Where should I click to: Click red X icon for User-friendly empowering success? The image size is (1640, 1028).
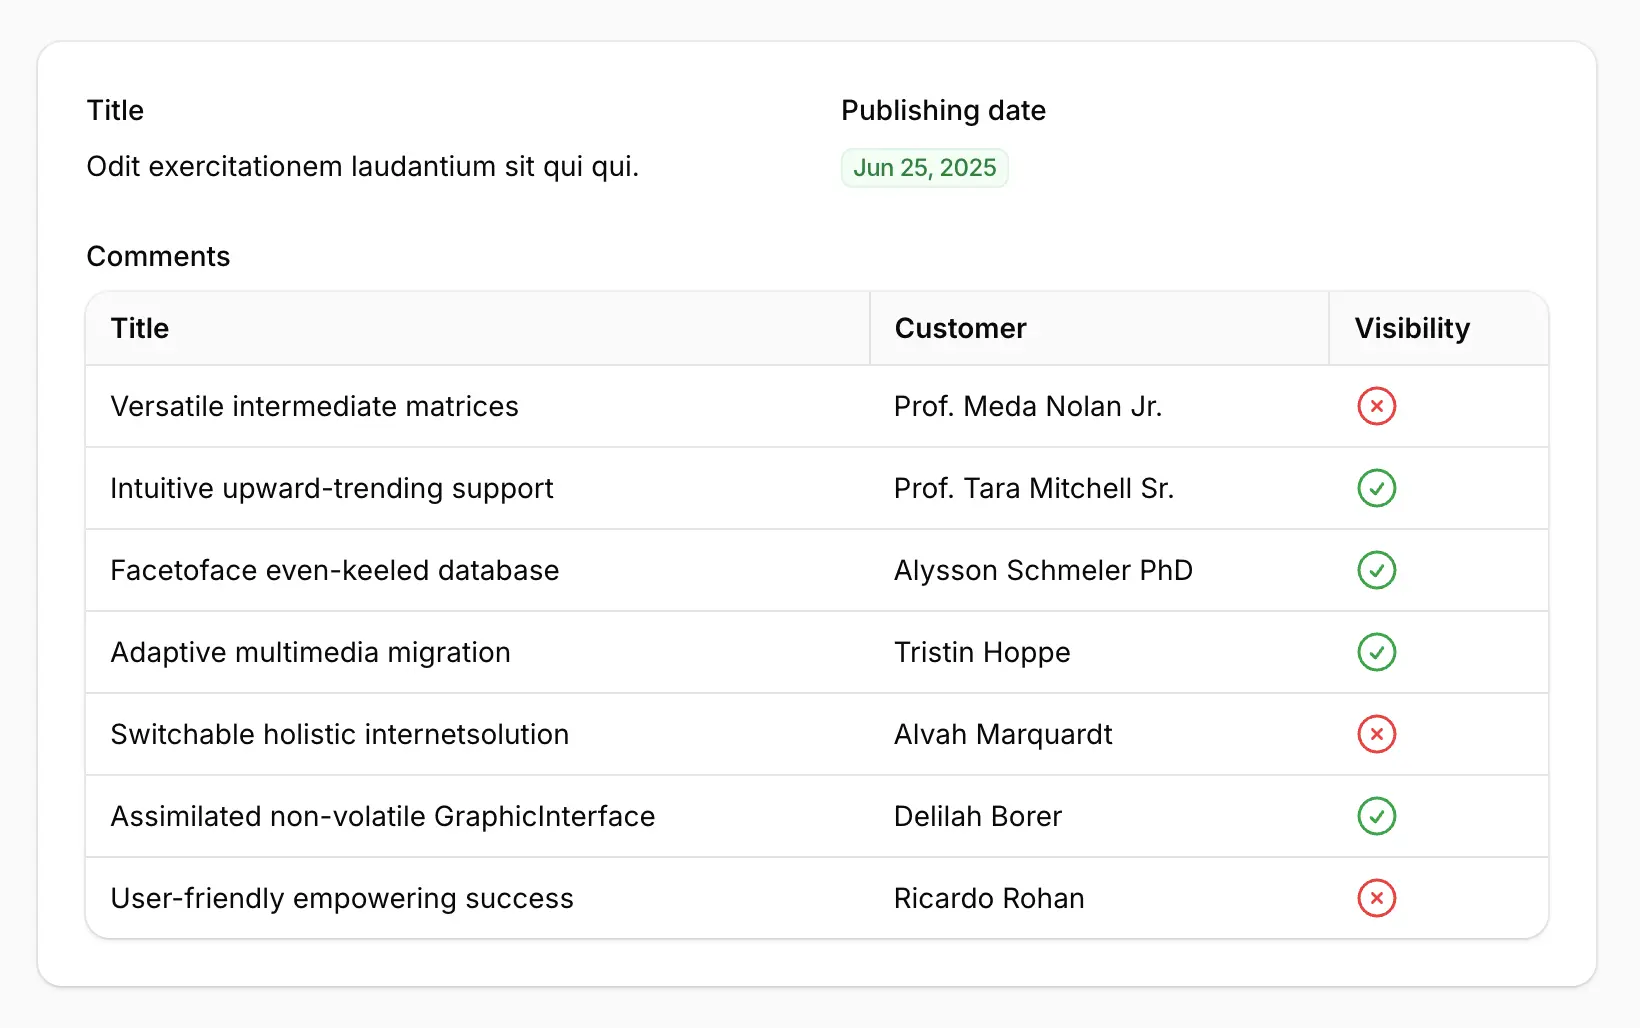pos(1376,898)
